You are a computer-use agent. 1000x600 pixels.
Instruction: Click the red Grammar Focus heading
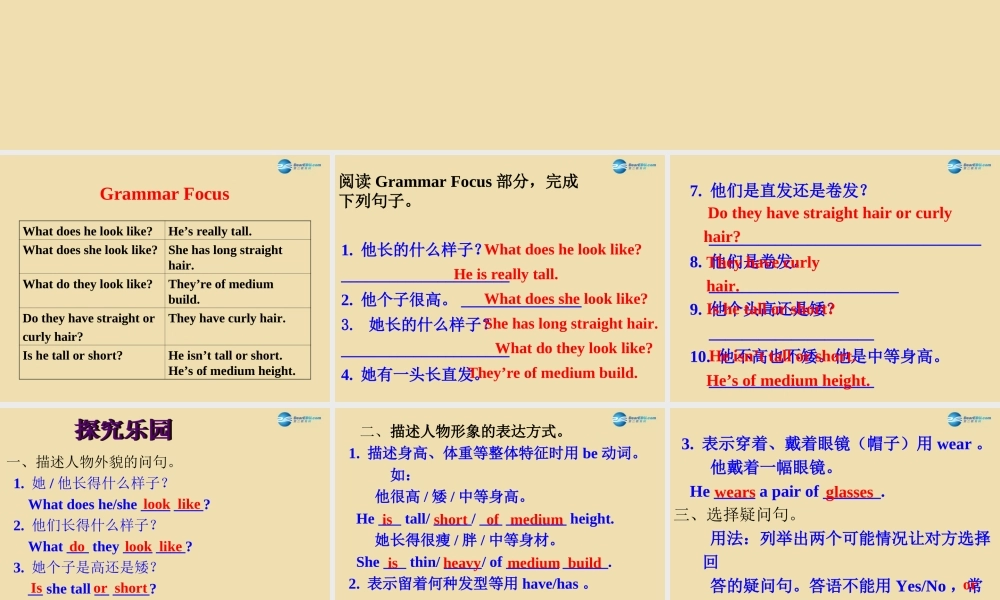point(164,194)
